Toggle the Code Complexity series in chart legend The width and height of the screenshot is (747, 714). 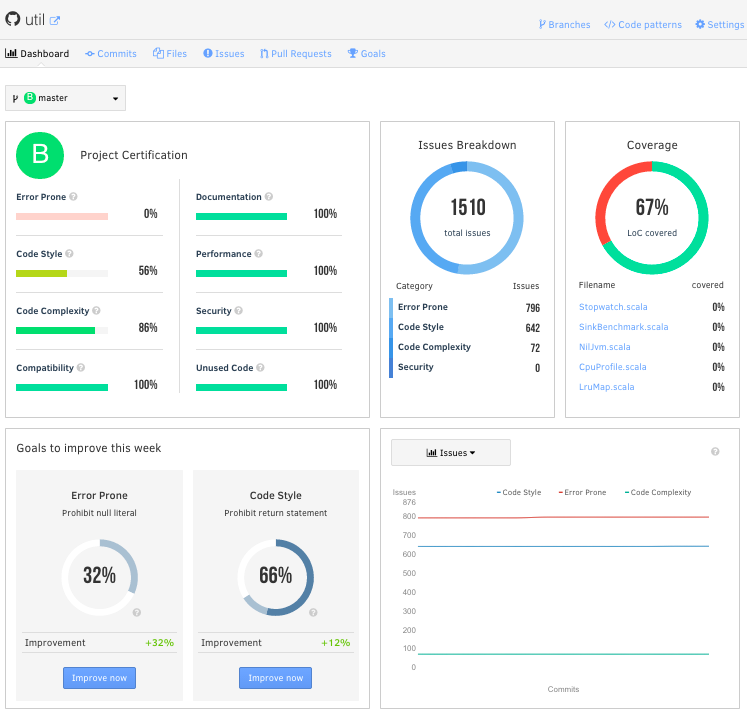pyautogui.click(x=657, y=492)
